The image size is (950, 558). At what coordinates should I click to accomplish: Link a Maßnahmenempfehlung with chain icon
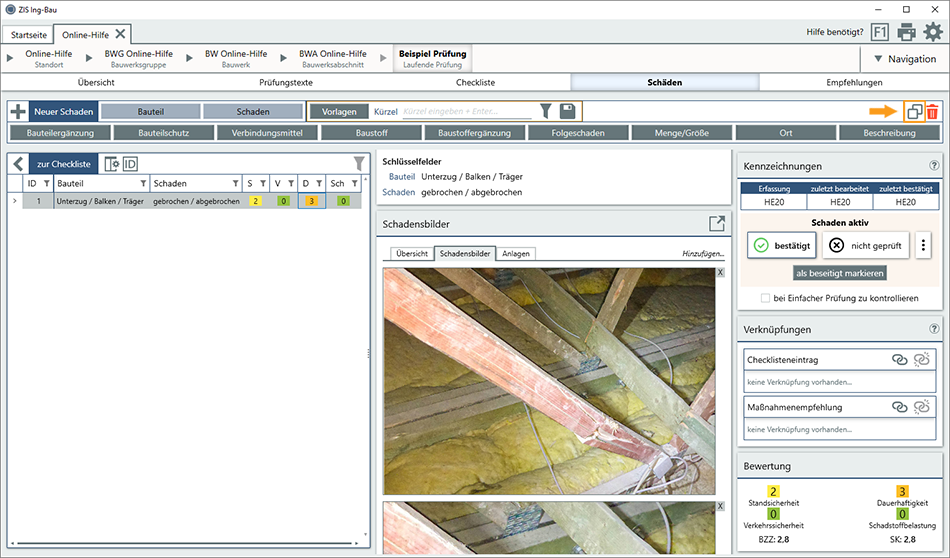[900, 407]
